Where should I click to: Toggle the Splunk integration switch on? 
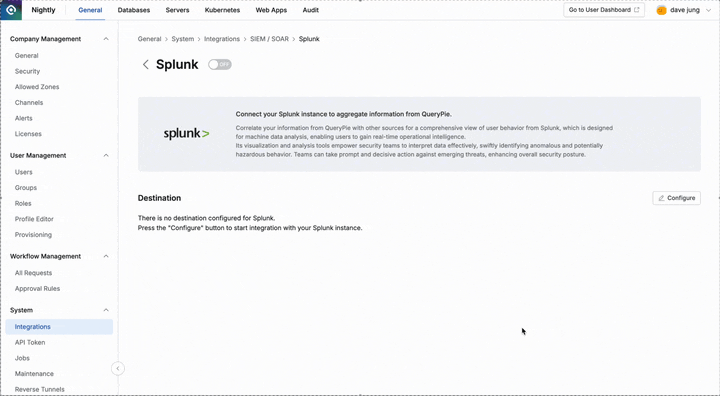pyautogui.click(x=219, y=65)
